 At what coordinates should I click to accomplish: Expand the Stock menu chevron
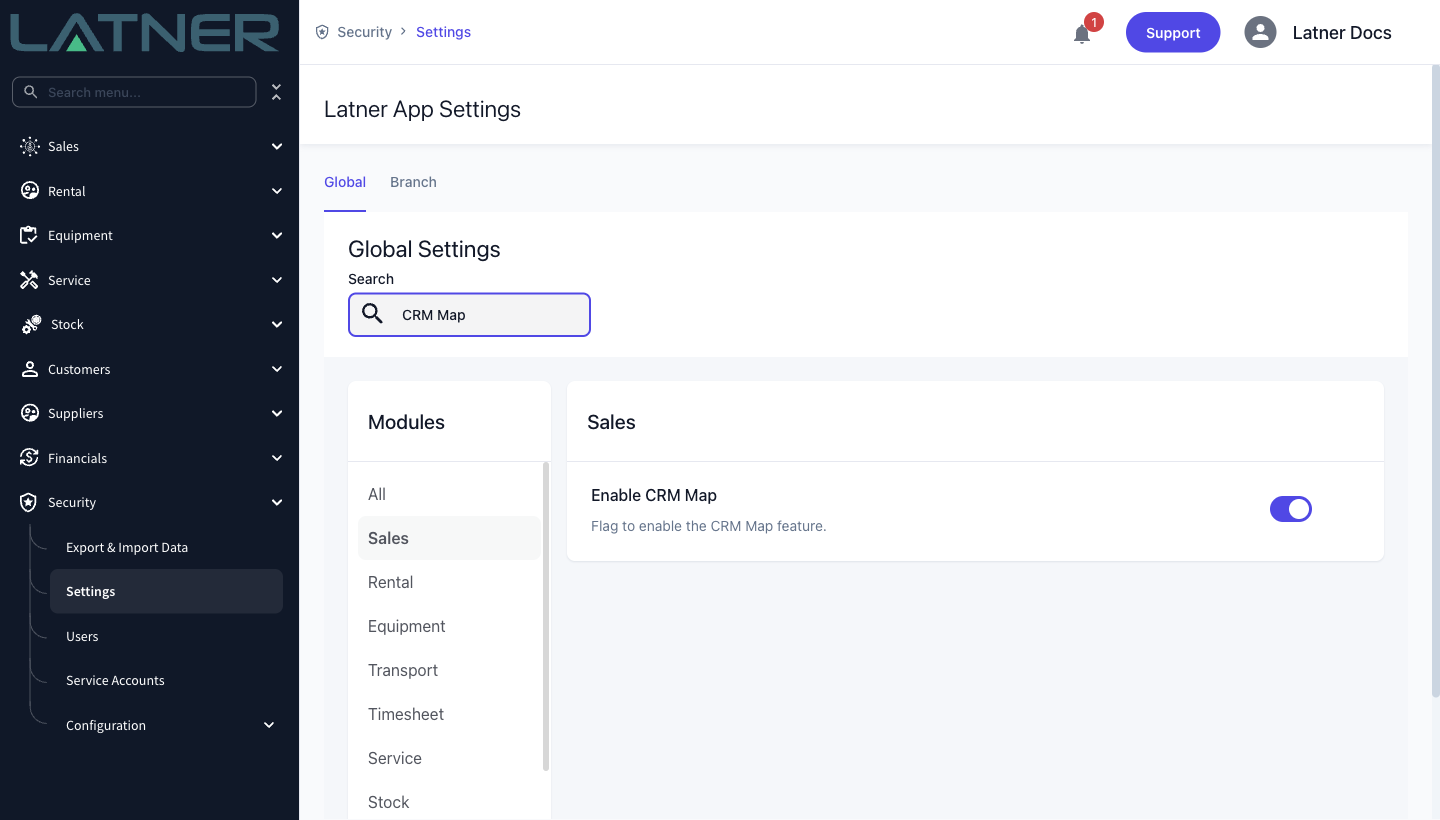pos(277,324)
